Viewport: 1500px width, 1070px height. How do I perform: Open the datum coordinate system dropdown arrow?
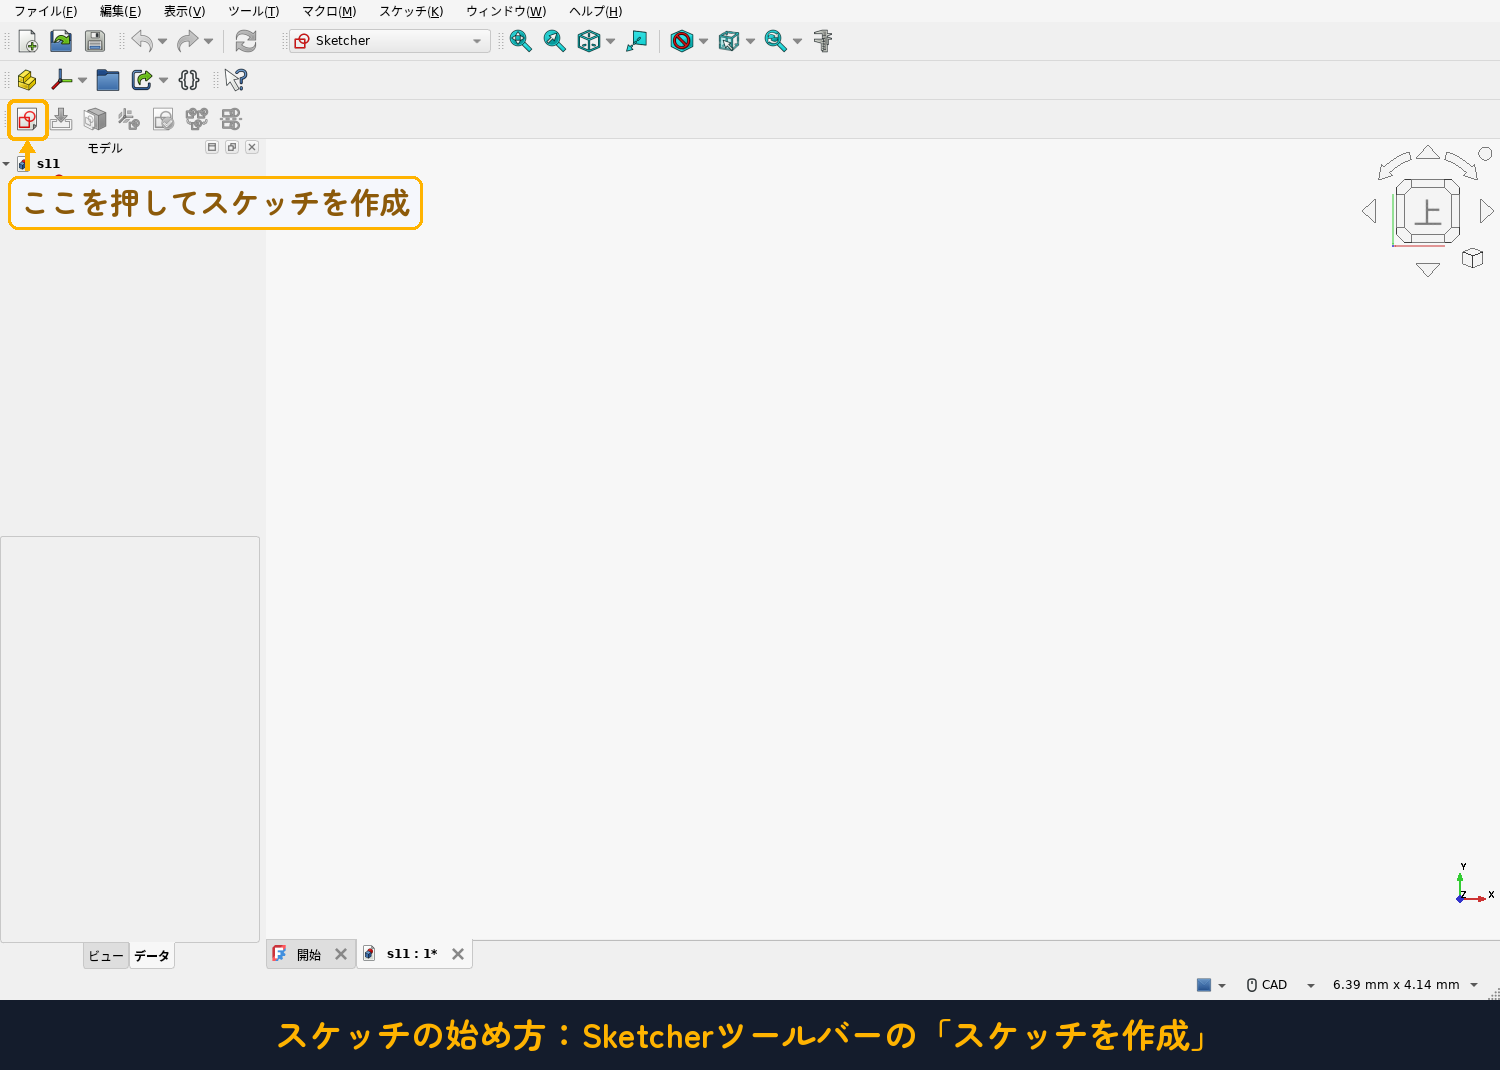82,80
